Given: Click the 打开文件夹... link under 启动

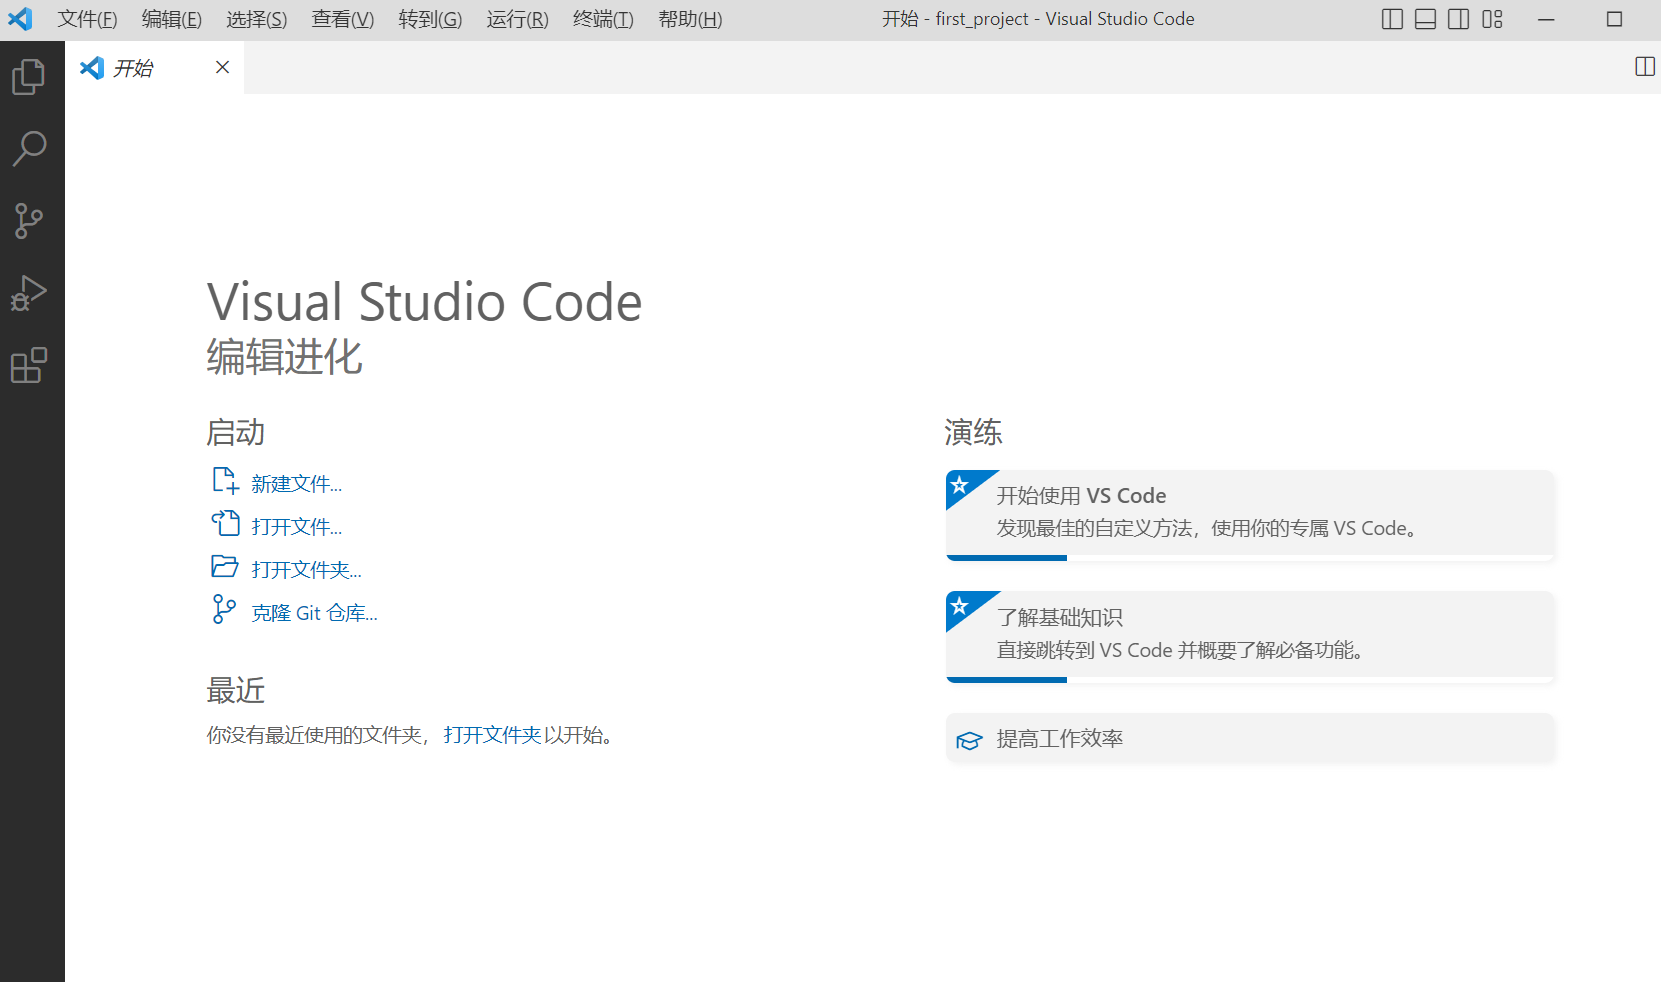Looking at the screenshot, I should pos(306,570).
